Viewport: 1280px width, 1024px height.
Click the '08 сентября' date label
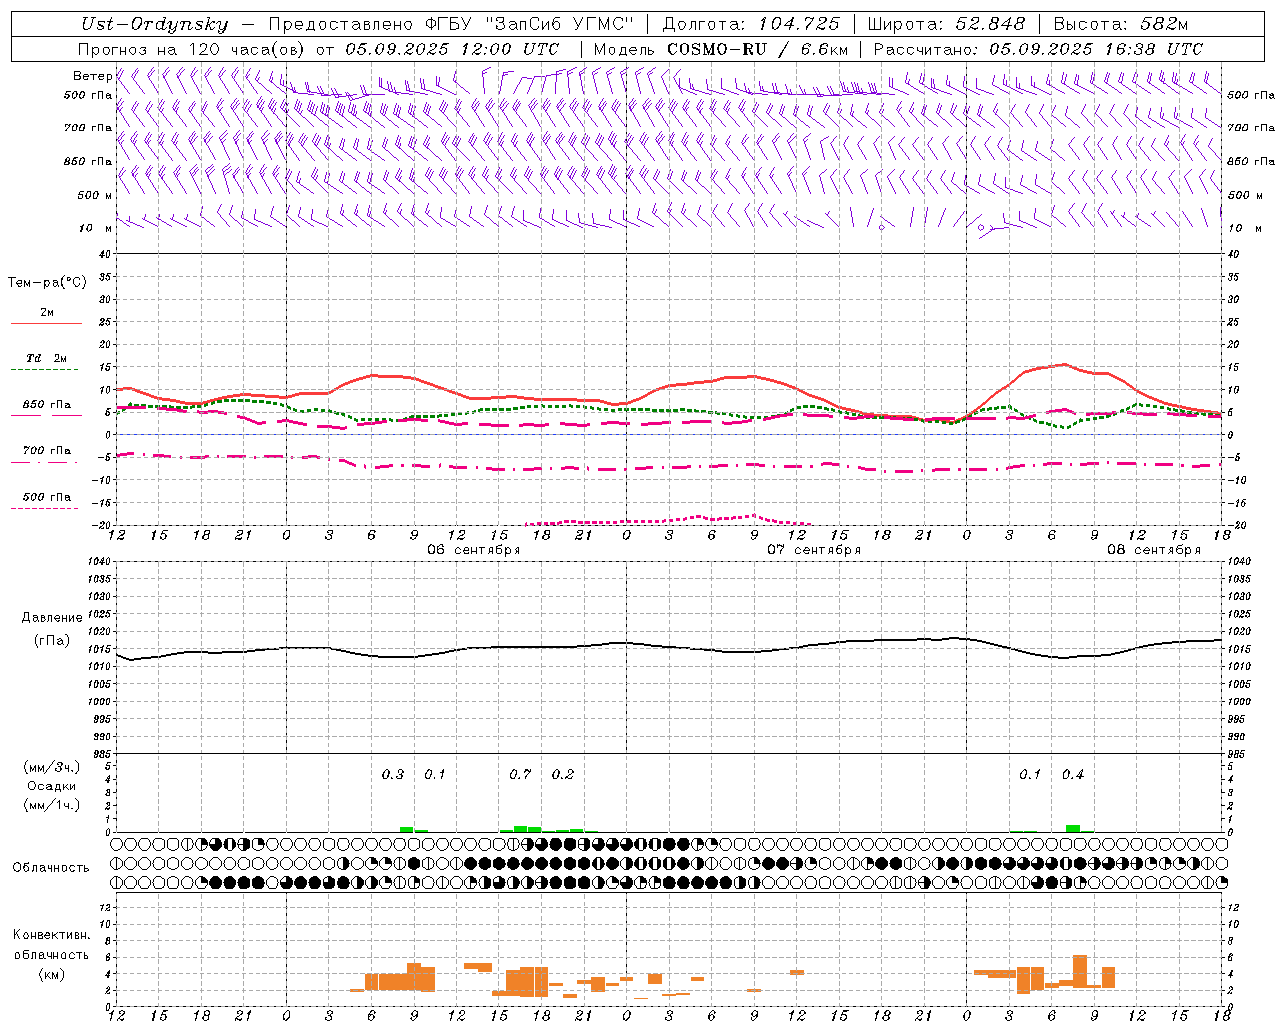(x=1154, y=550)
